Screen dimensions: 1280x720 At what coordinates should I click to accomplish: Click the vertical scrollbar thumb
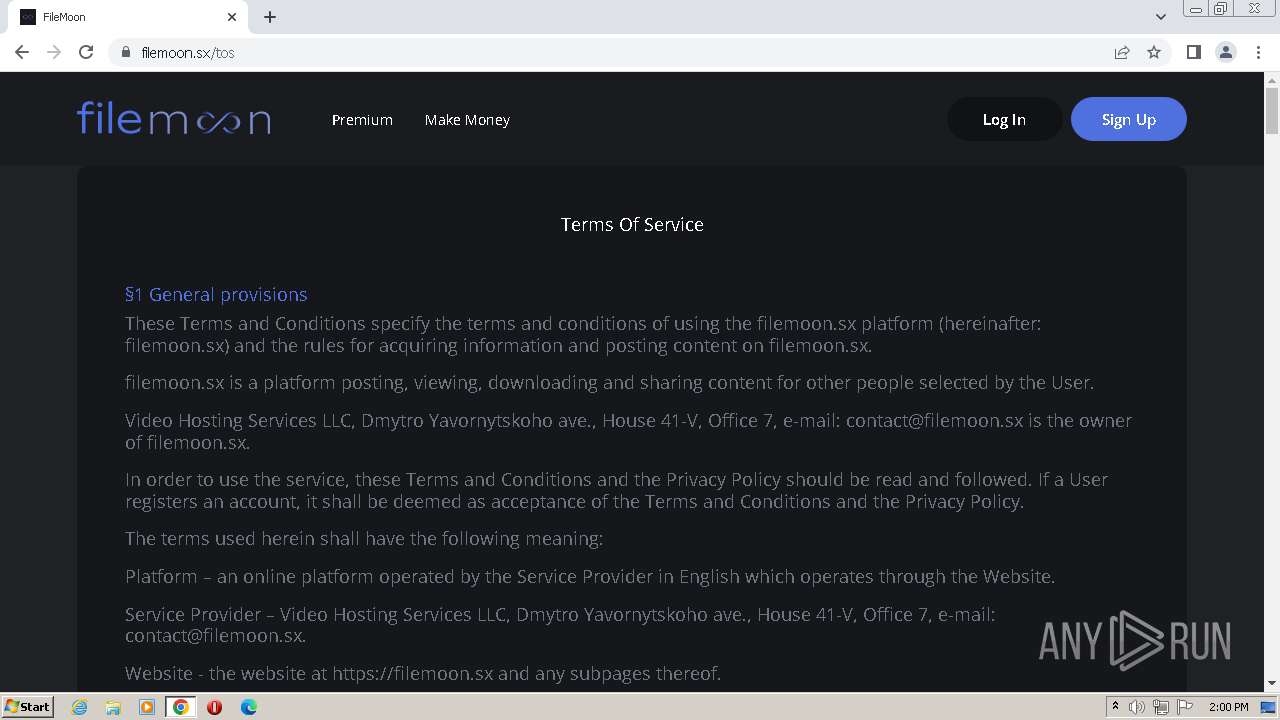(x=1272, y=110)
